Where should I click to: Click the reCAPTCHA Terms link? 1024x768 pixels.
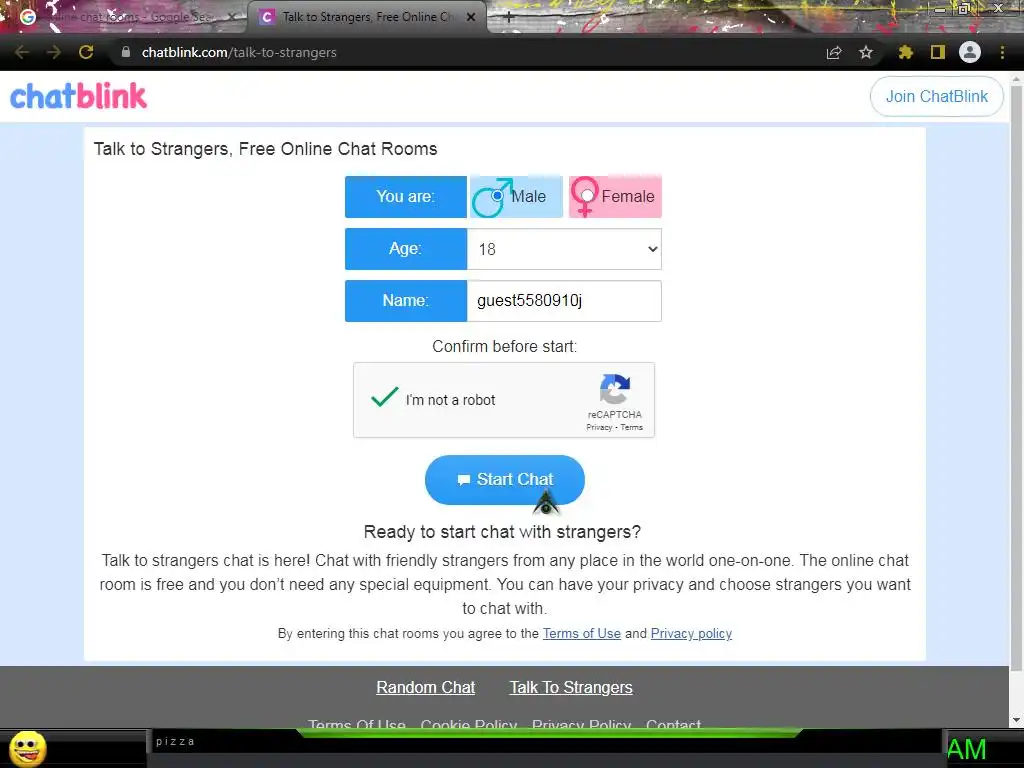tap(632, 427)
